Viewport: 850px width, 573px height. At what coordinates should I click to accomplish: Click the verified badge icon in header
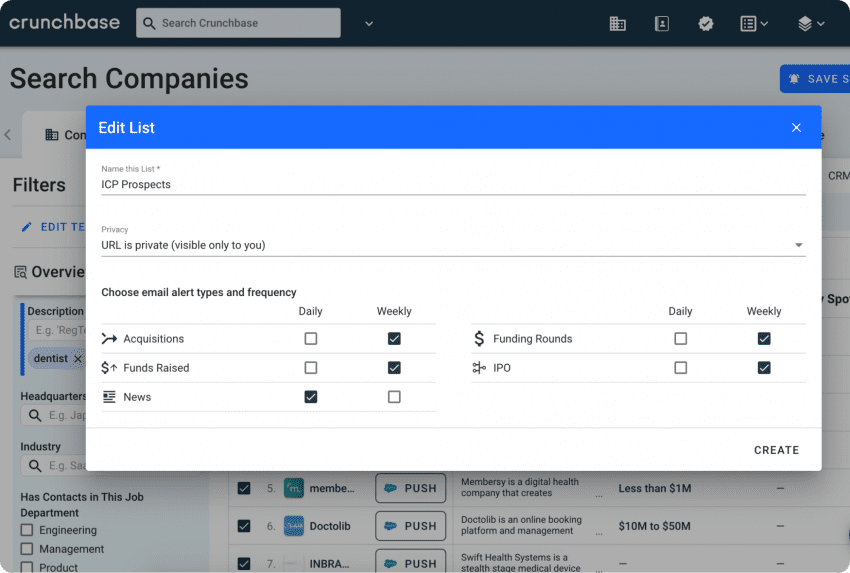(x=706, y=23)
